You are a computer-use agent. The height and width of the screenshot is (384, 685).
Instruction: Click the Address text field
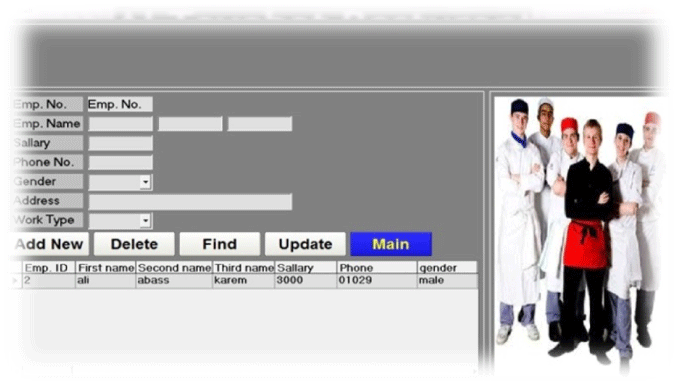[x=190, y=201]
